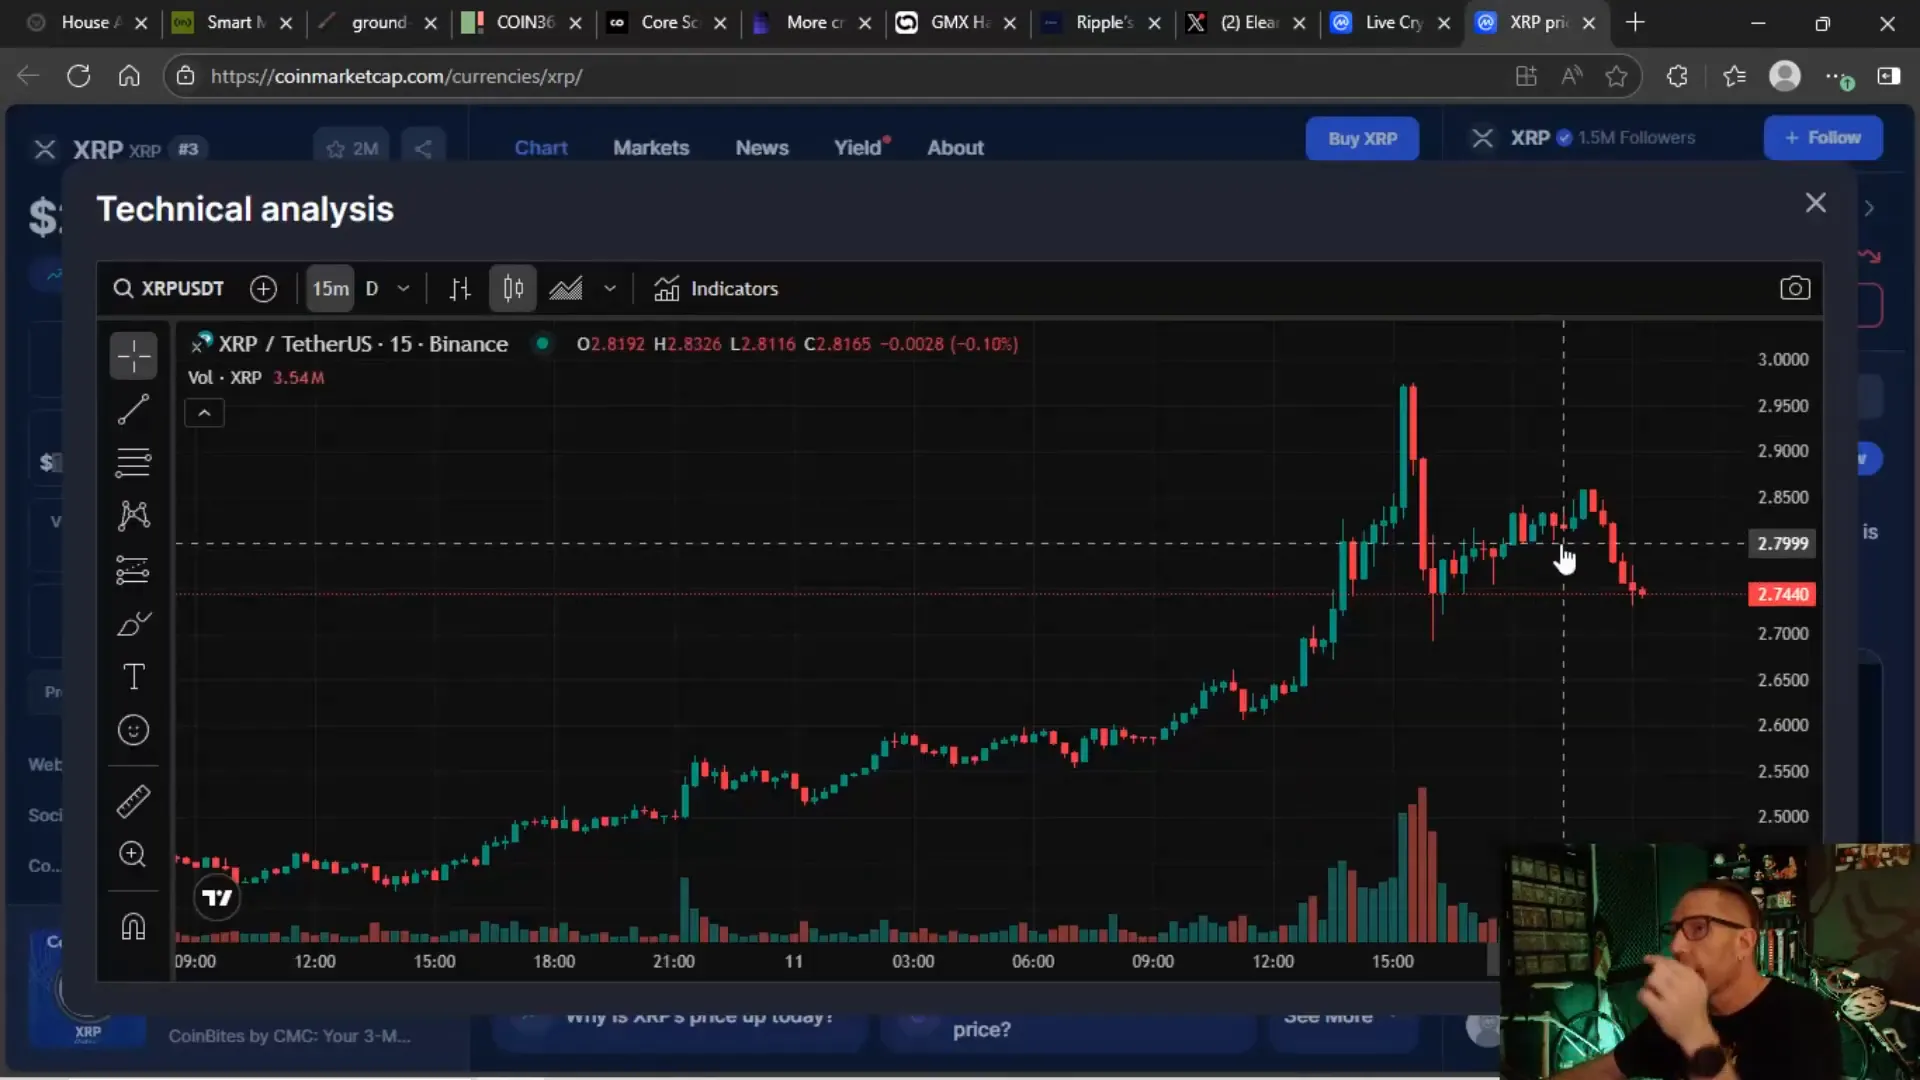The image size is (1920, 1080).
Task: Expand the time interval dropdown arrow
Action: pyautogui.click(x=403, y=289)
